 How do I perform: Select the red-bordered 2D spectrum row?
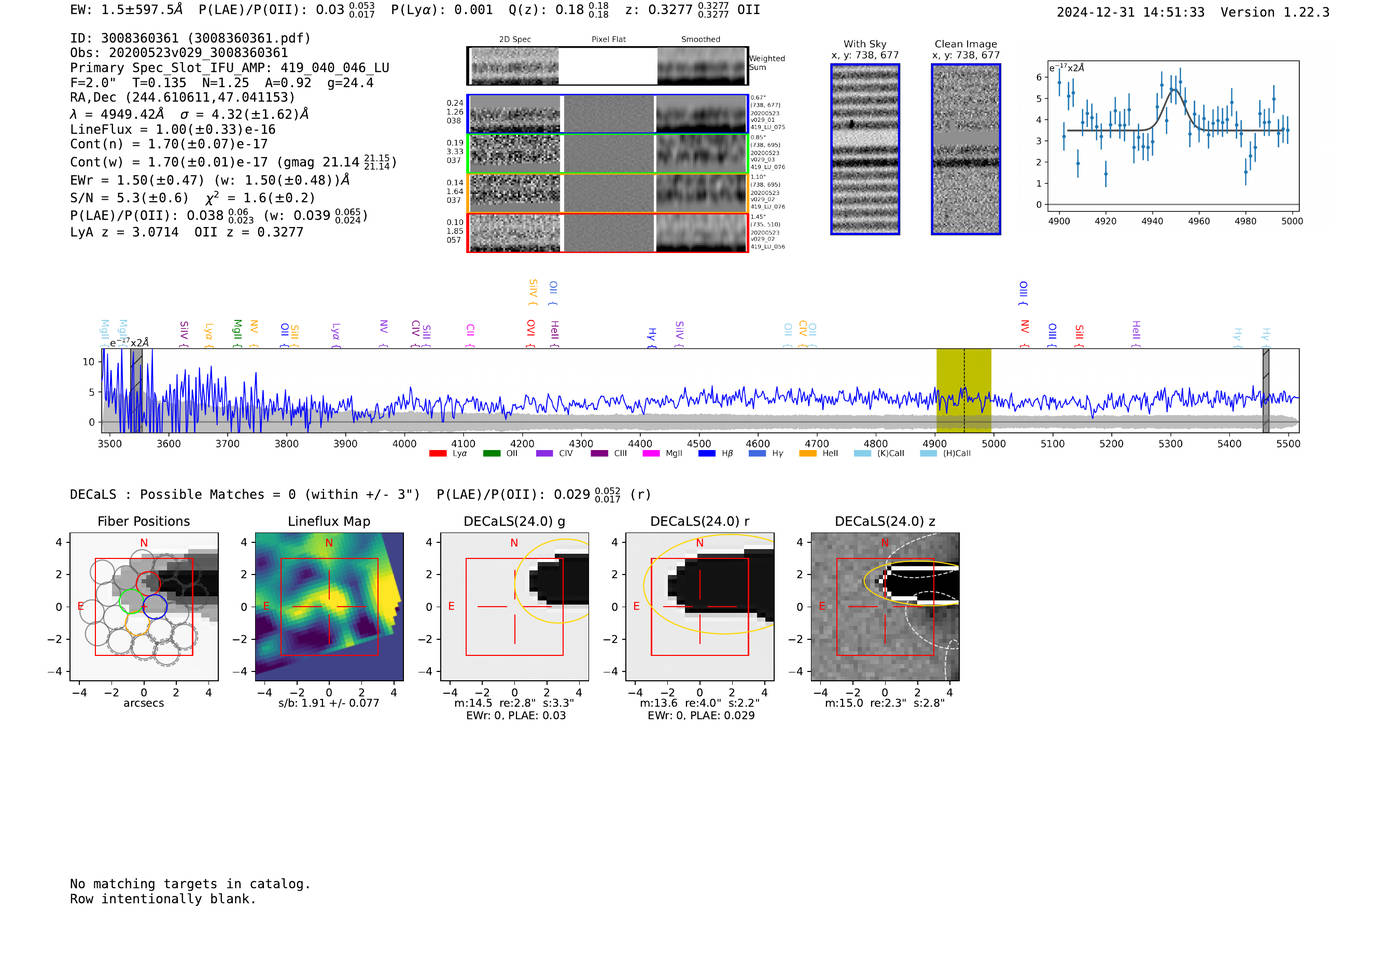click(x=608, y=232)
